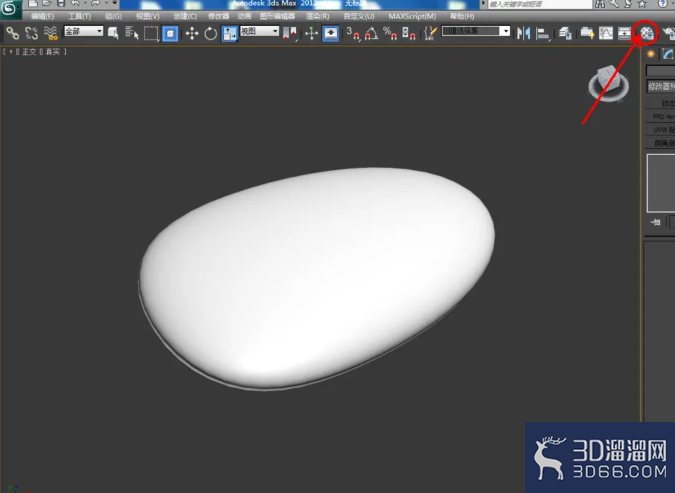The image size is (675, 493).
Task: Toggle the Spinner Snap button
Action: click(x=409, y=33)
